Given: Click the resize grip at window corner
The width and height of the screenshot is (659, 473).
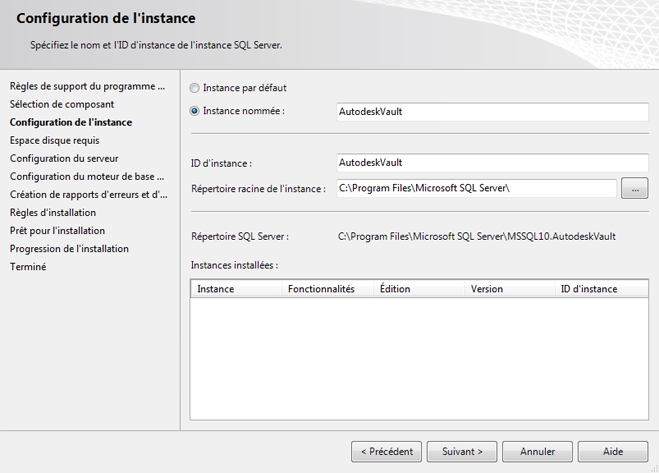Looking at the screenshot, I should tap(654, 468).
